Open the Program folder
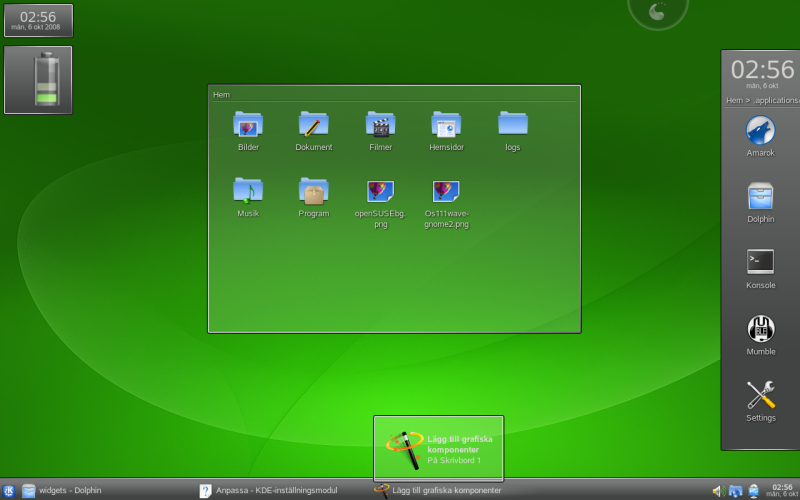This screenshot has height=500, width=800. point(314,197)
